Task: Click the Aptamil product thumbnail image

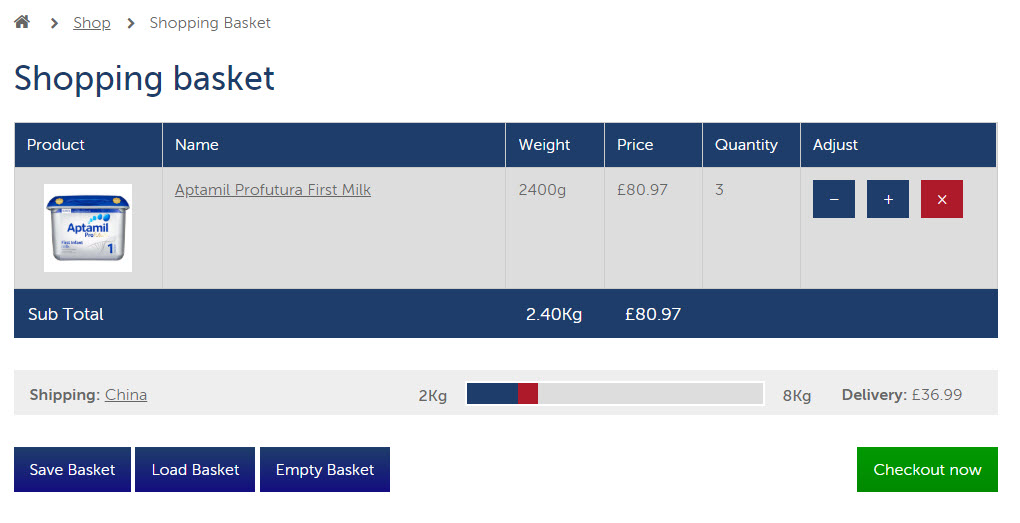Action: pos(88,228)
